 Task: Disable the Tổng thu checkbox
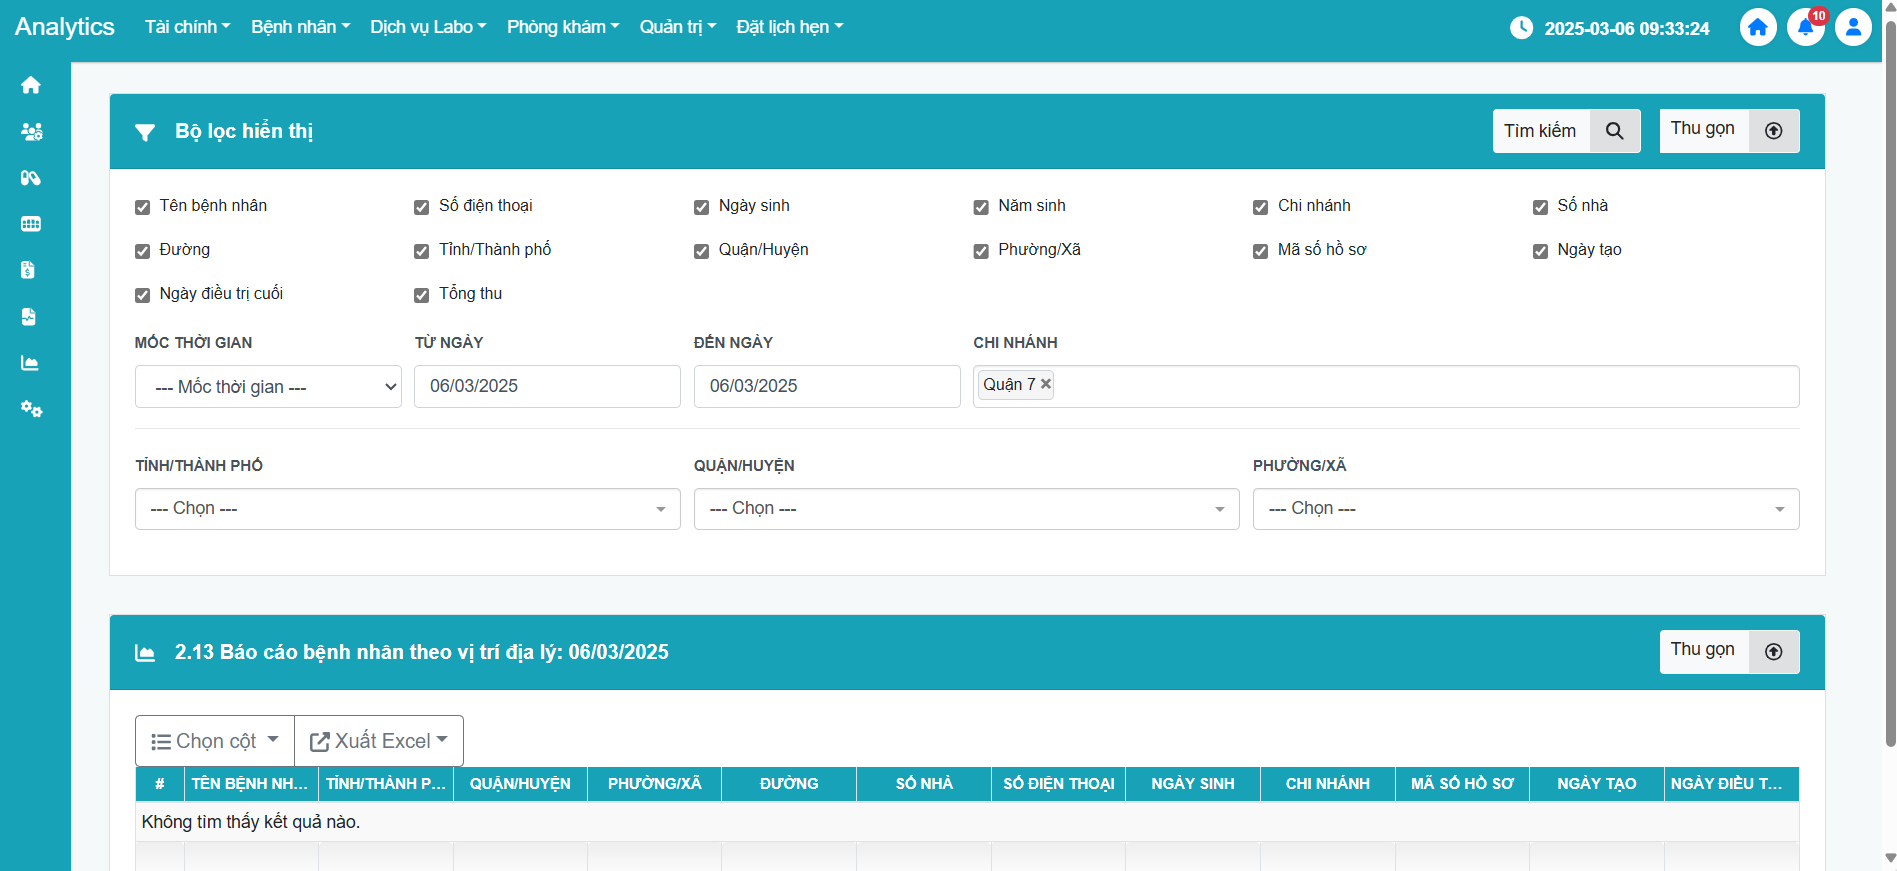tap(422, 295)
